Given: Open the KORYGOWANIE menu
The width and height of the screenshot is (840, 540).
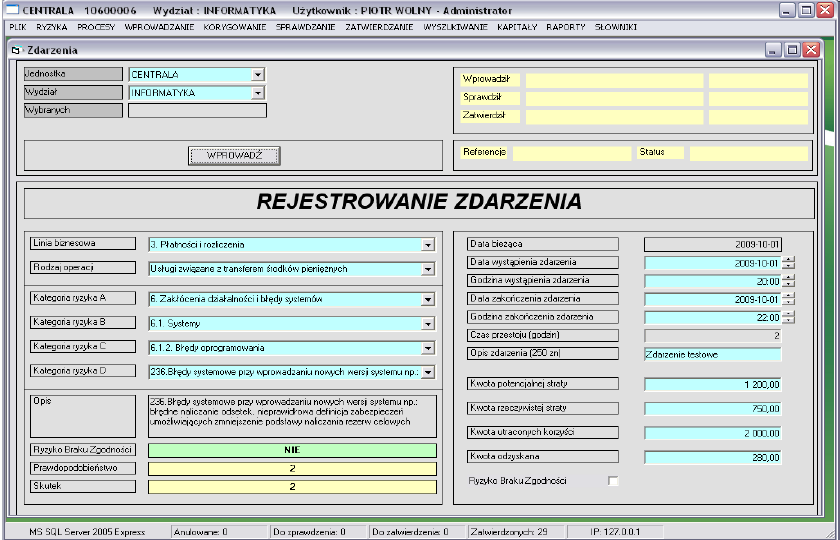Looking at the screenshot, I should [x=235, y=27].
